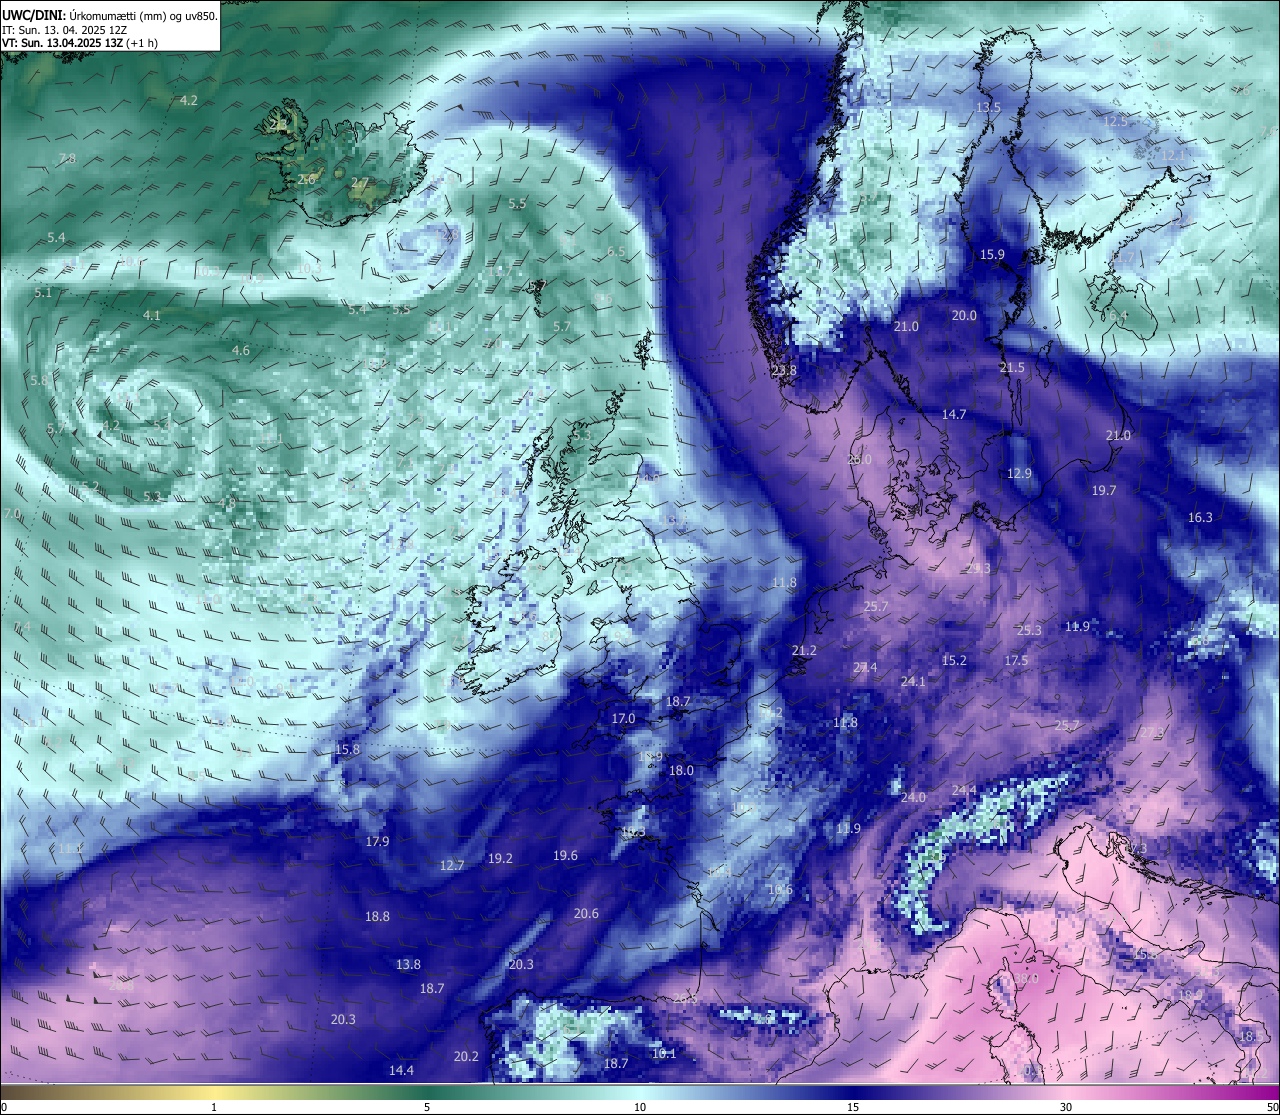Click the map value "12.5"
Viewport: 1280px width, 1115px height.
pos(1115,121)
